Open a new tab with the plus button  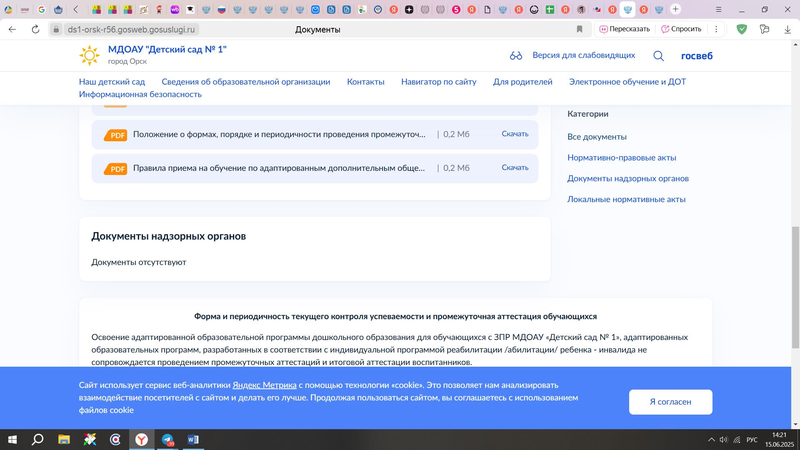tap(676, 9)
